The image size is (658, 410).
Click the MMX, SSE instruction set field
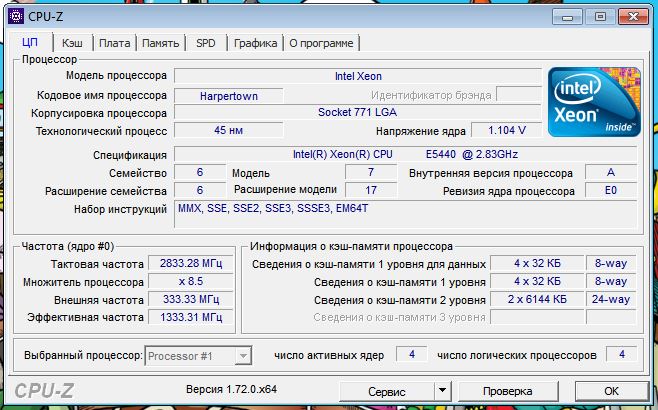point(405,214)
